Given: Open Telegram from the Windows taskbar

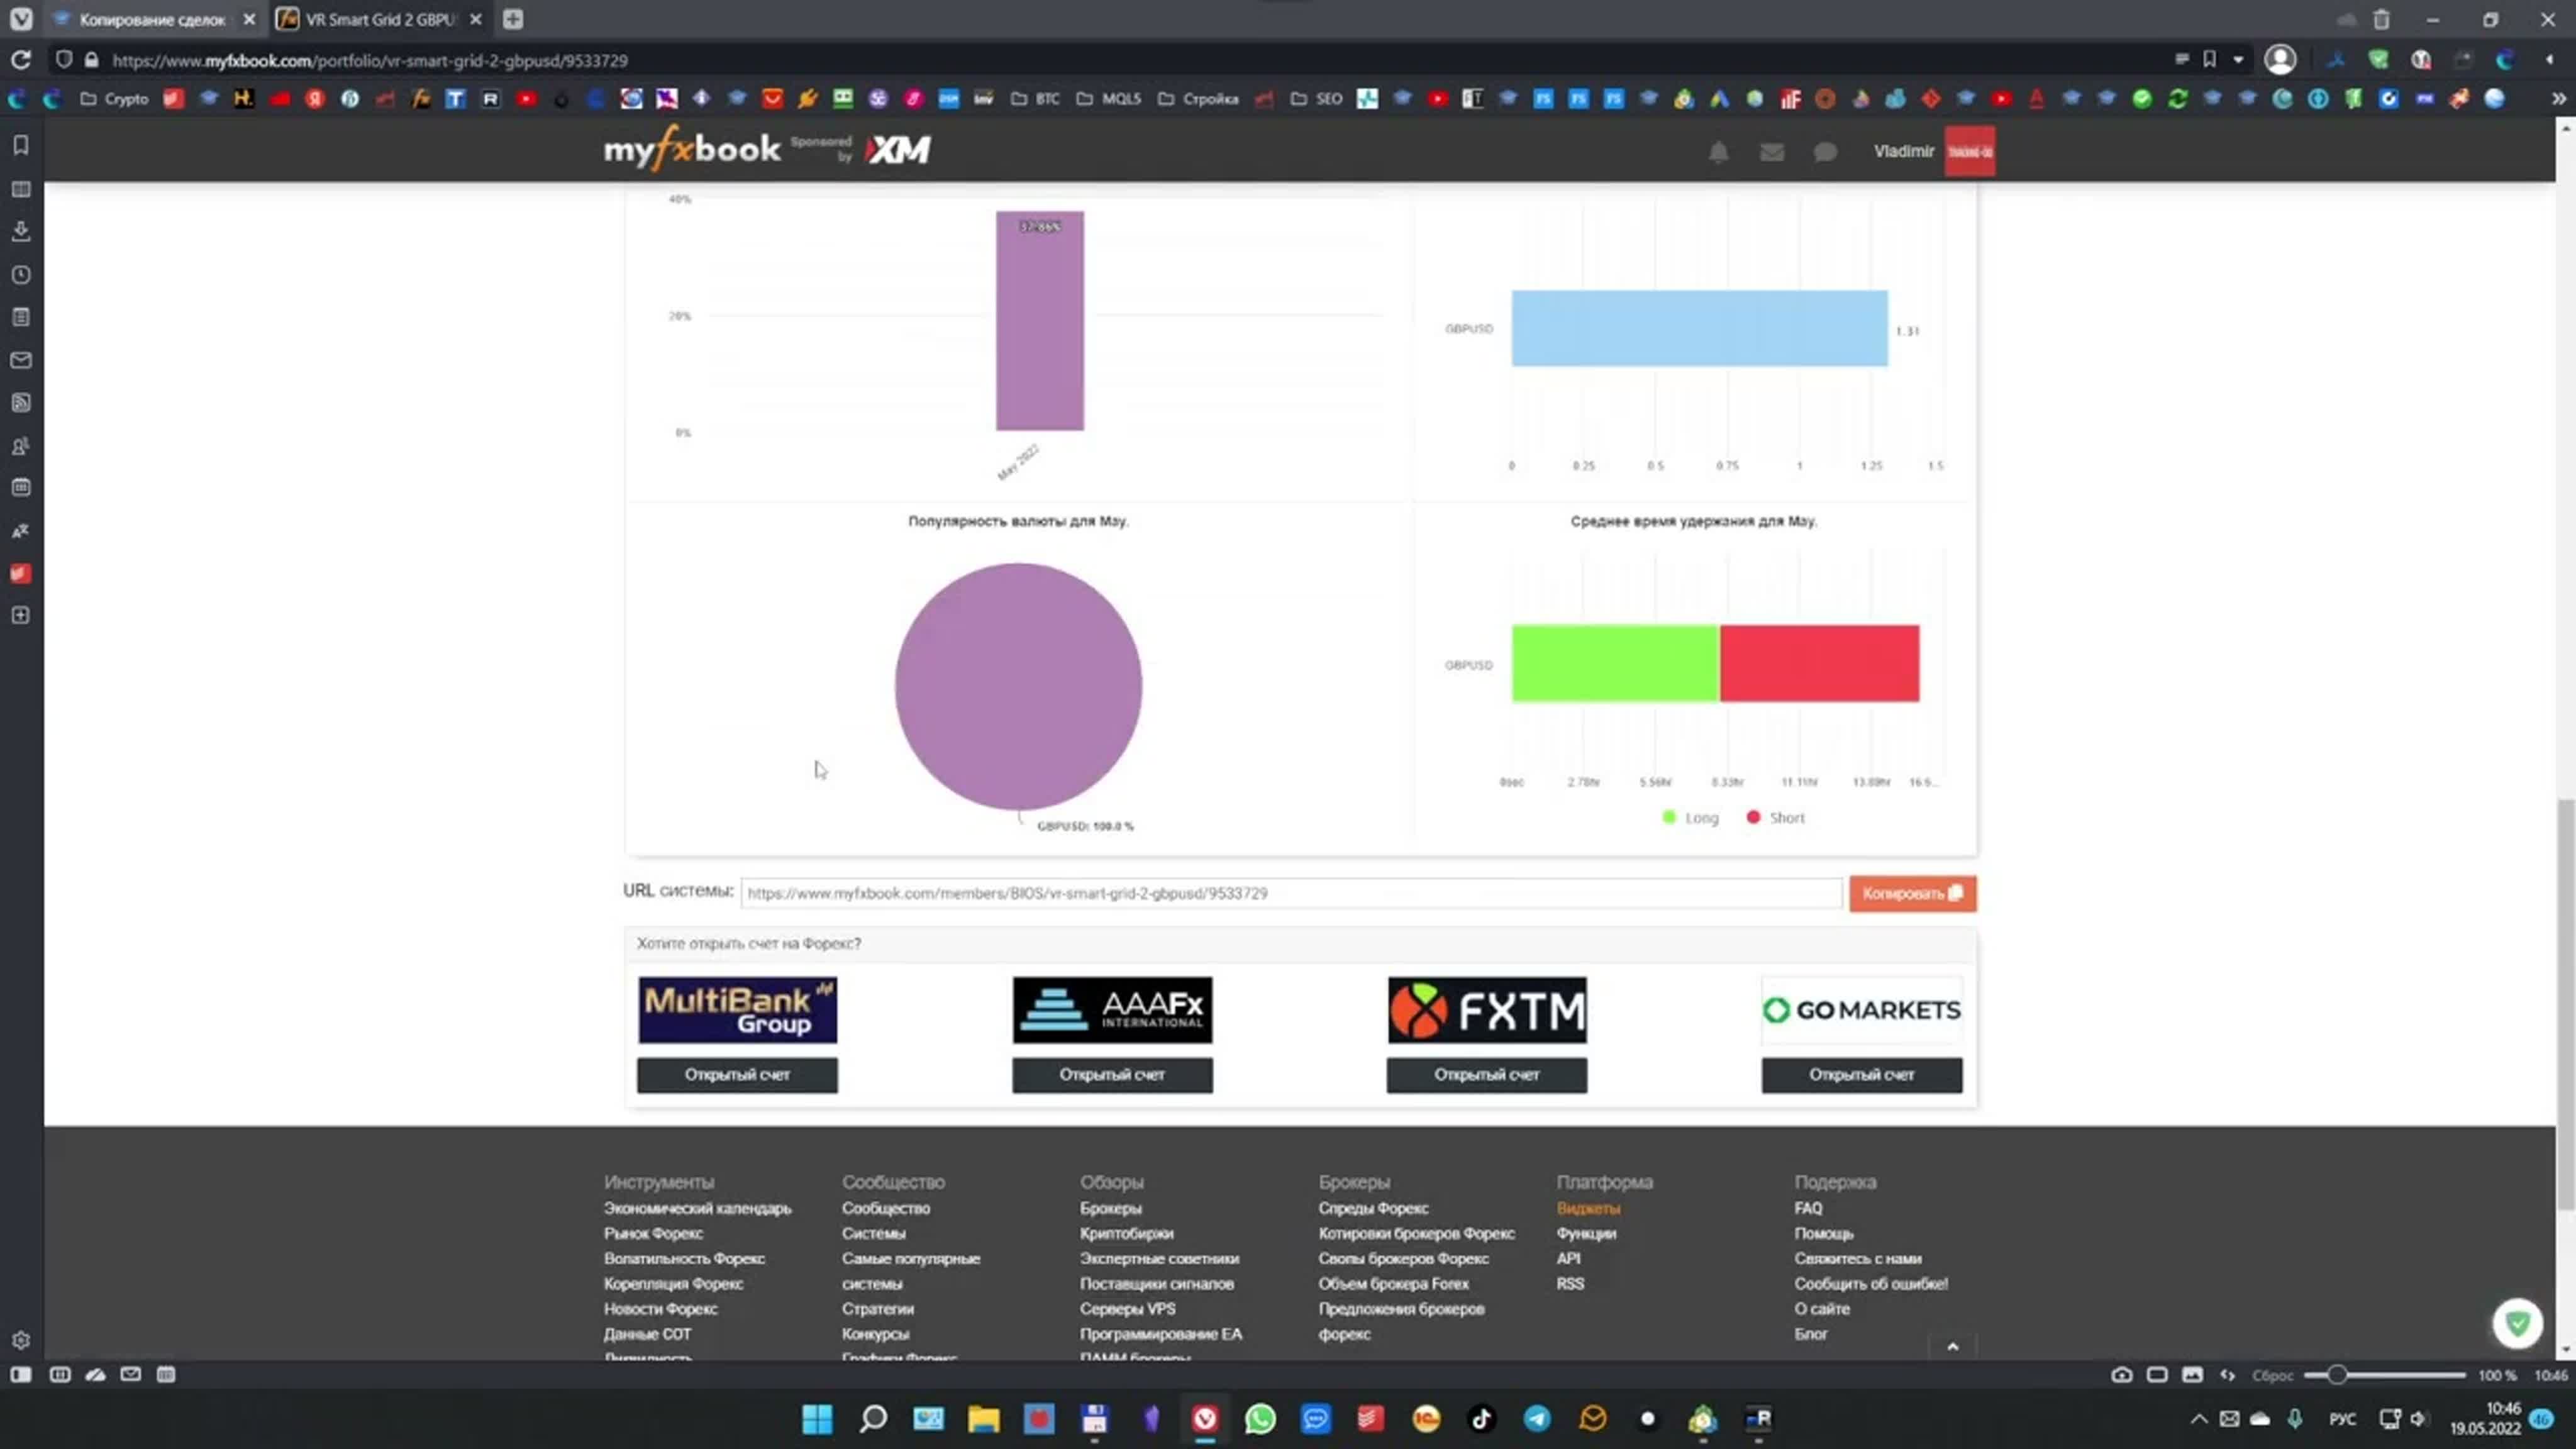Looking at the screenshot, I should pos(1537,1418).
